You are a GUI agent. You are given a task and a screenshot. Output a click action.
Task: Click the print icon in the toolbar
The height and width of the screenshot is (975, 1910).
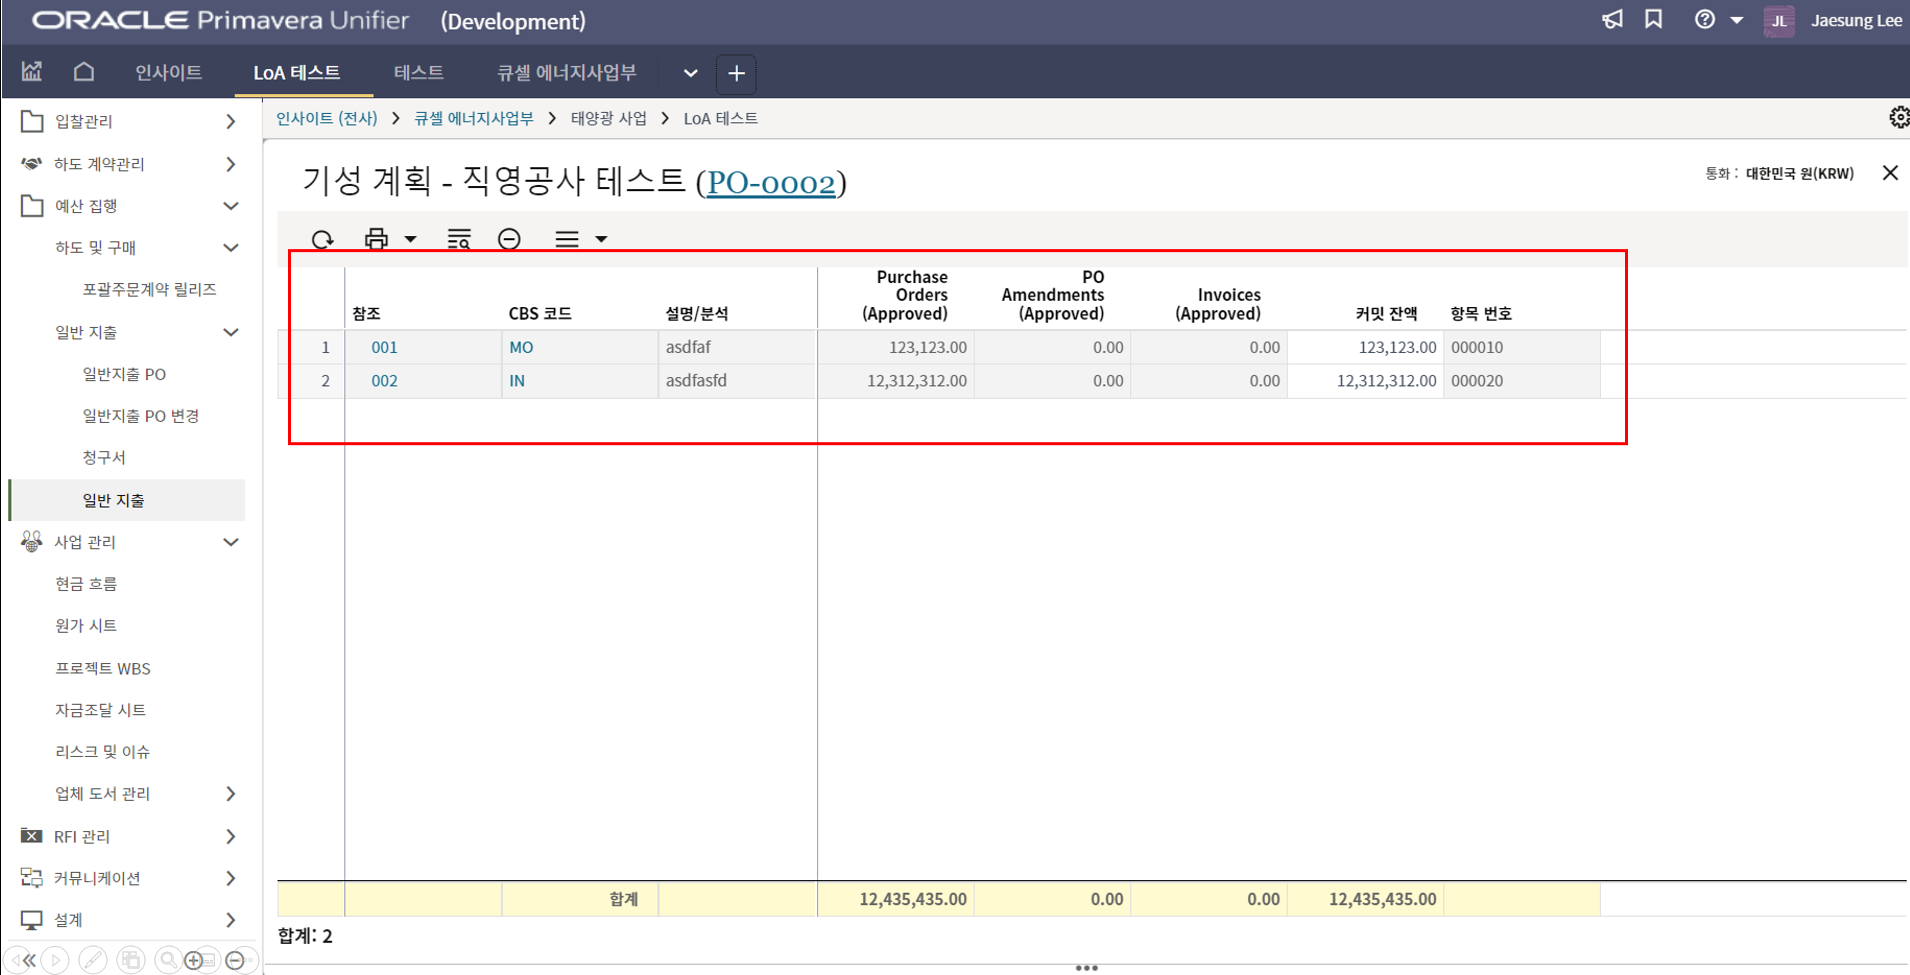(x=376, y=239)
